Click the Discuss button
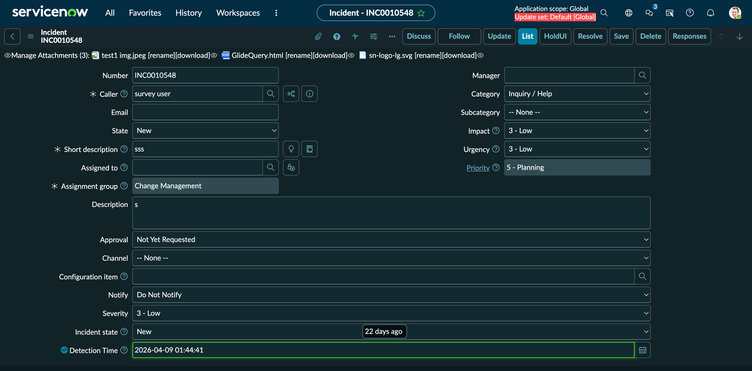 point(419,36)
